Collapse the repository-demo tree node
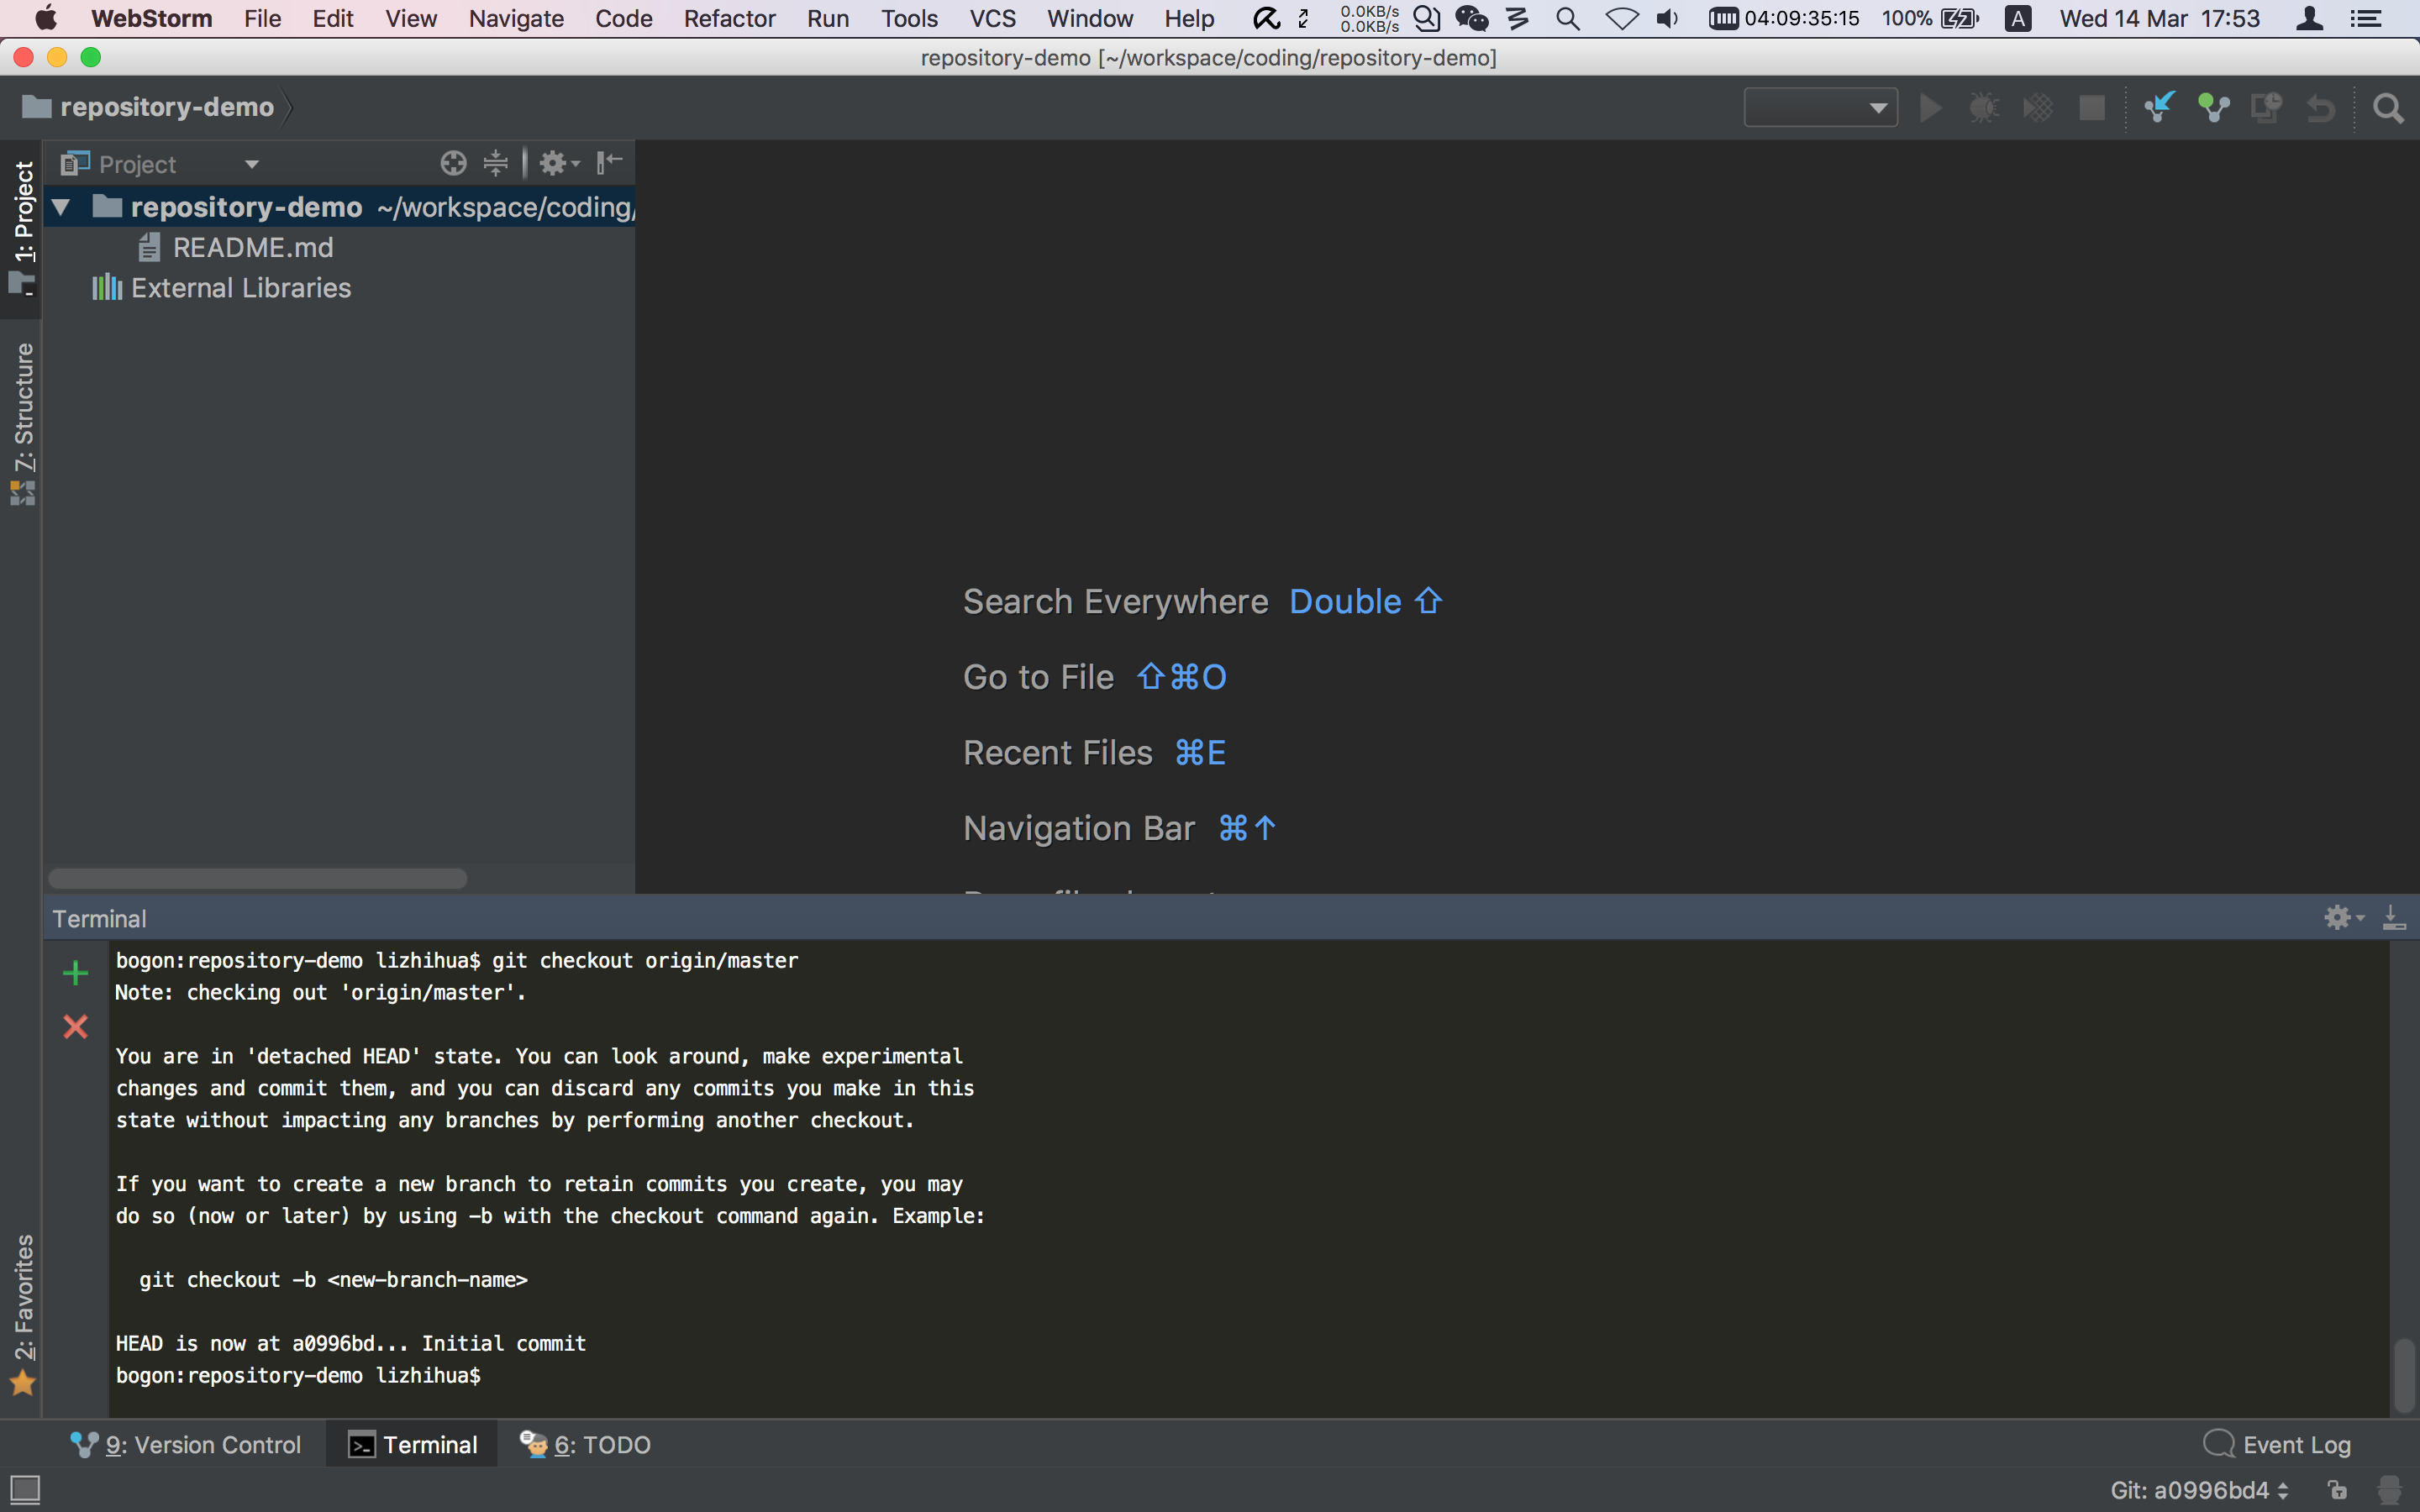2420x1512 pixels. click(x=61, y=207)
